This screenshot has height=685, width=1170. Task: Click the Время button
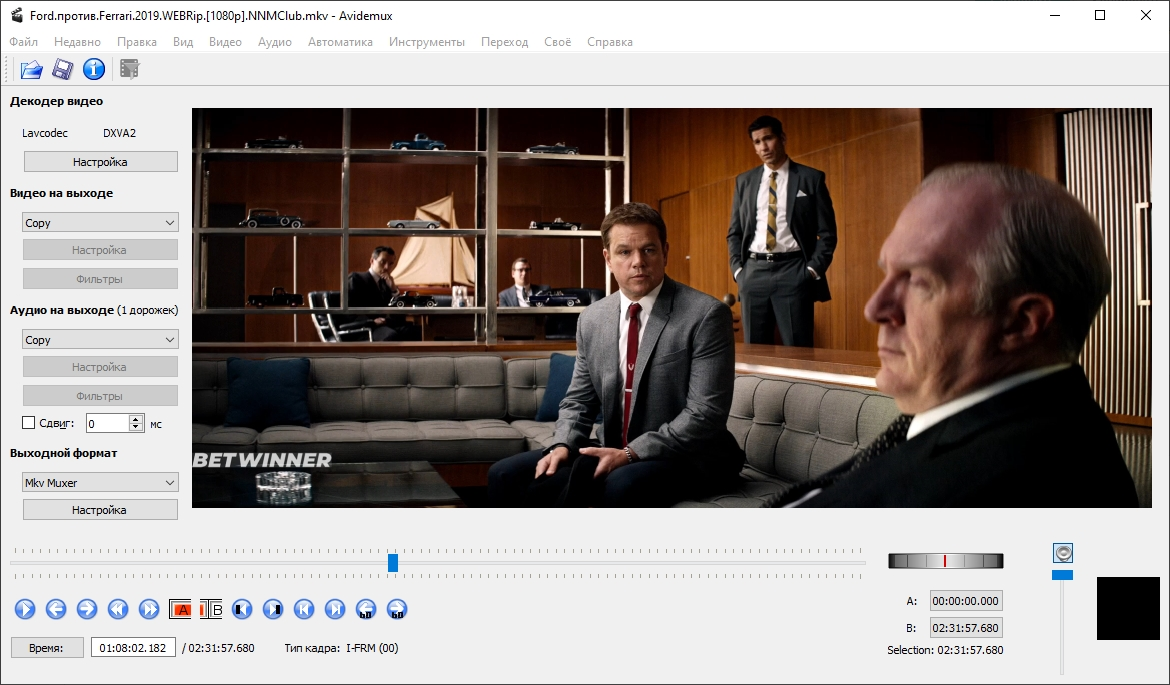(46, 648)
